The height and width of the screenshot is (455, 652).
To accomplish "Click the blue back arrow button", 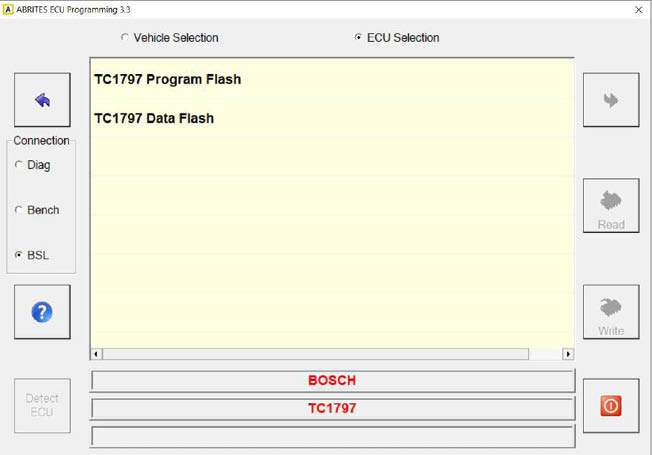I will (42, 100).
